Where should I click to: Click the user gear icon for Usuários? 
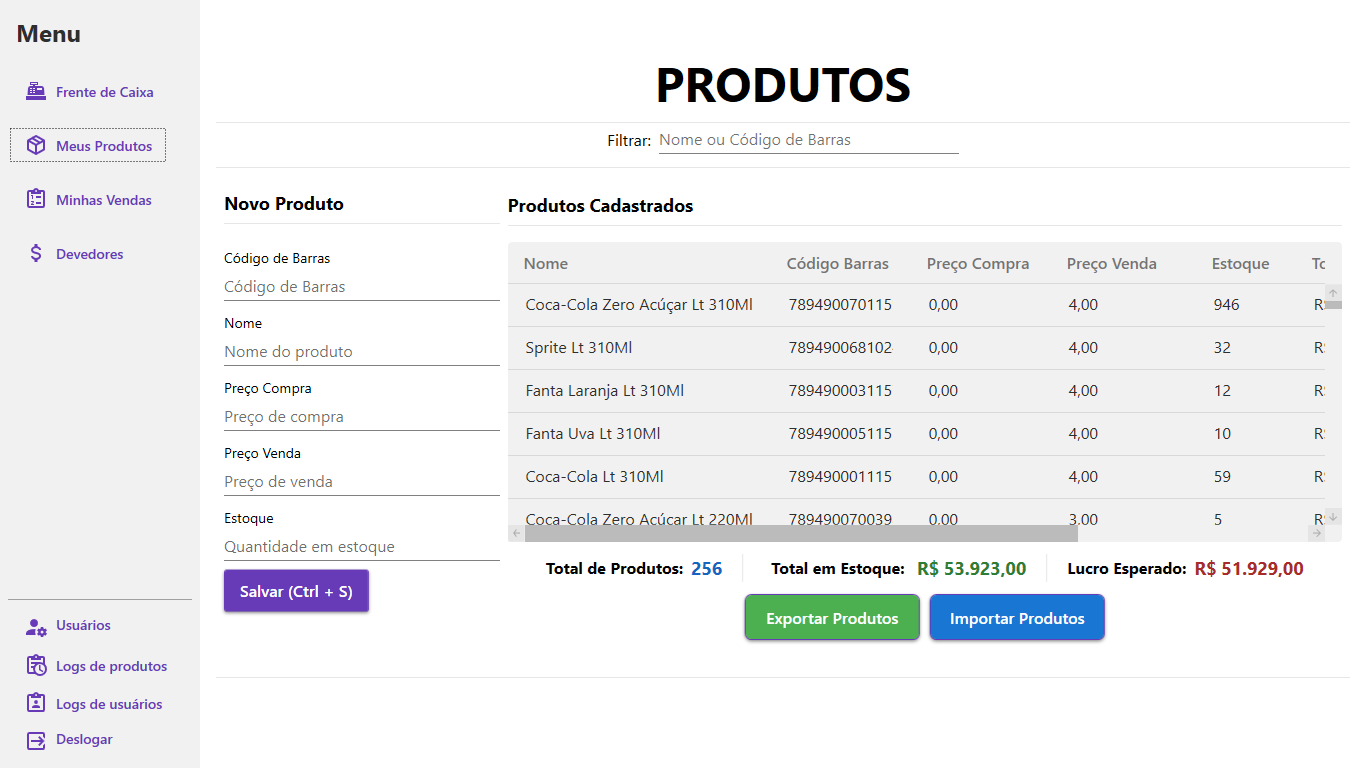[36, 626]
